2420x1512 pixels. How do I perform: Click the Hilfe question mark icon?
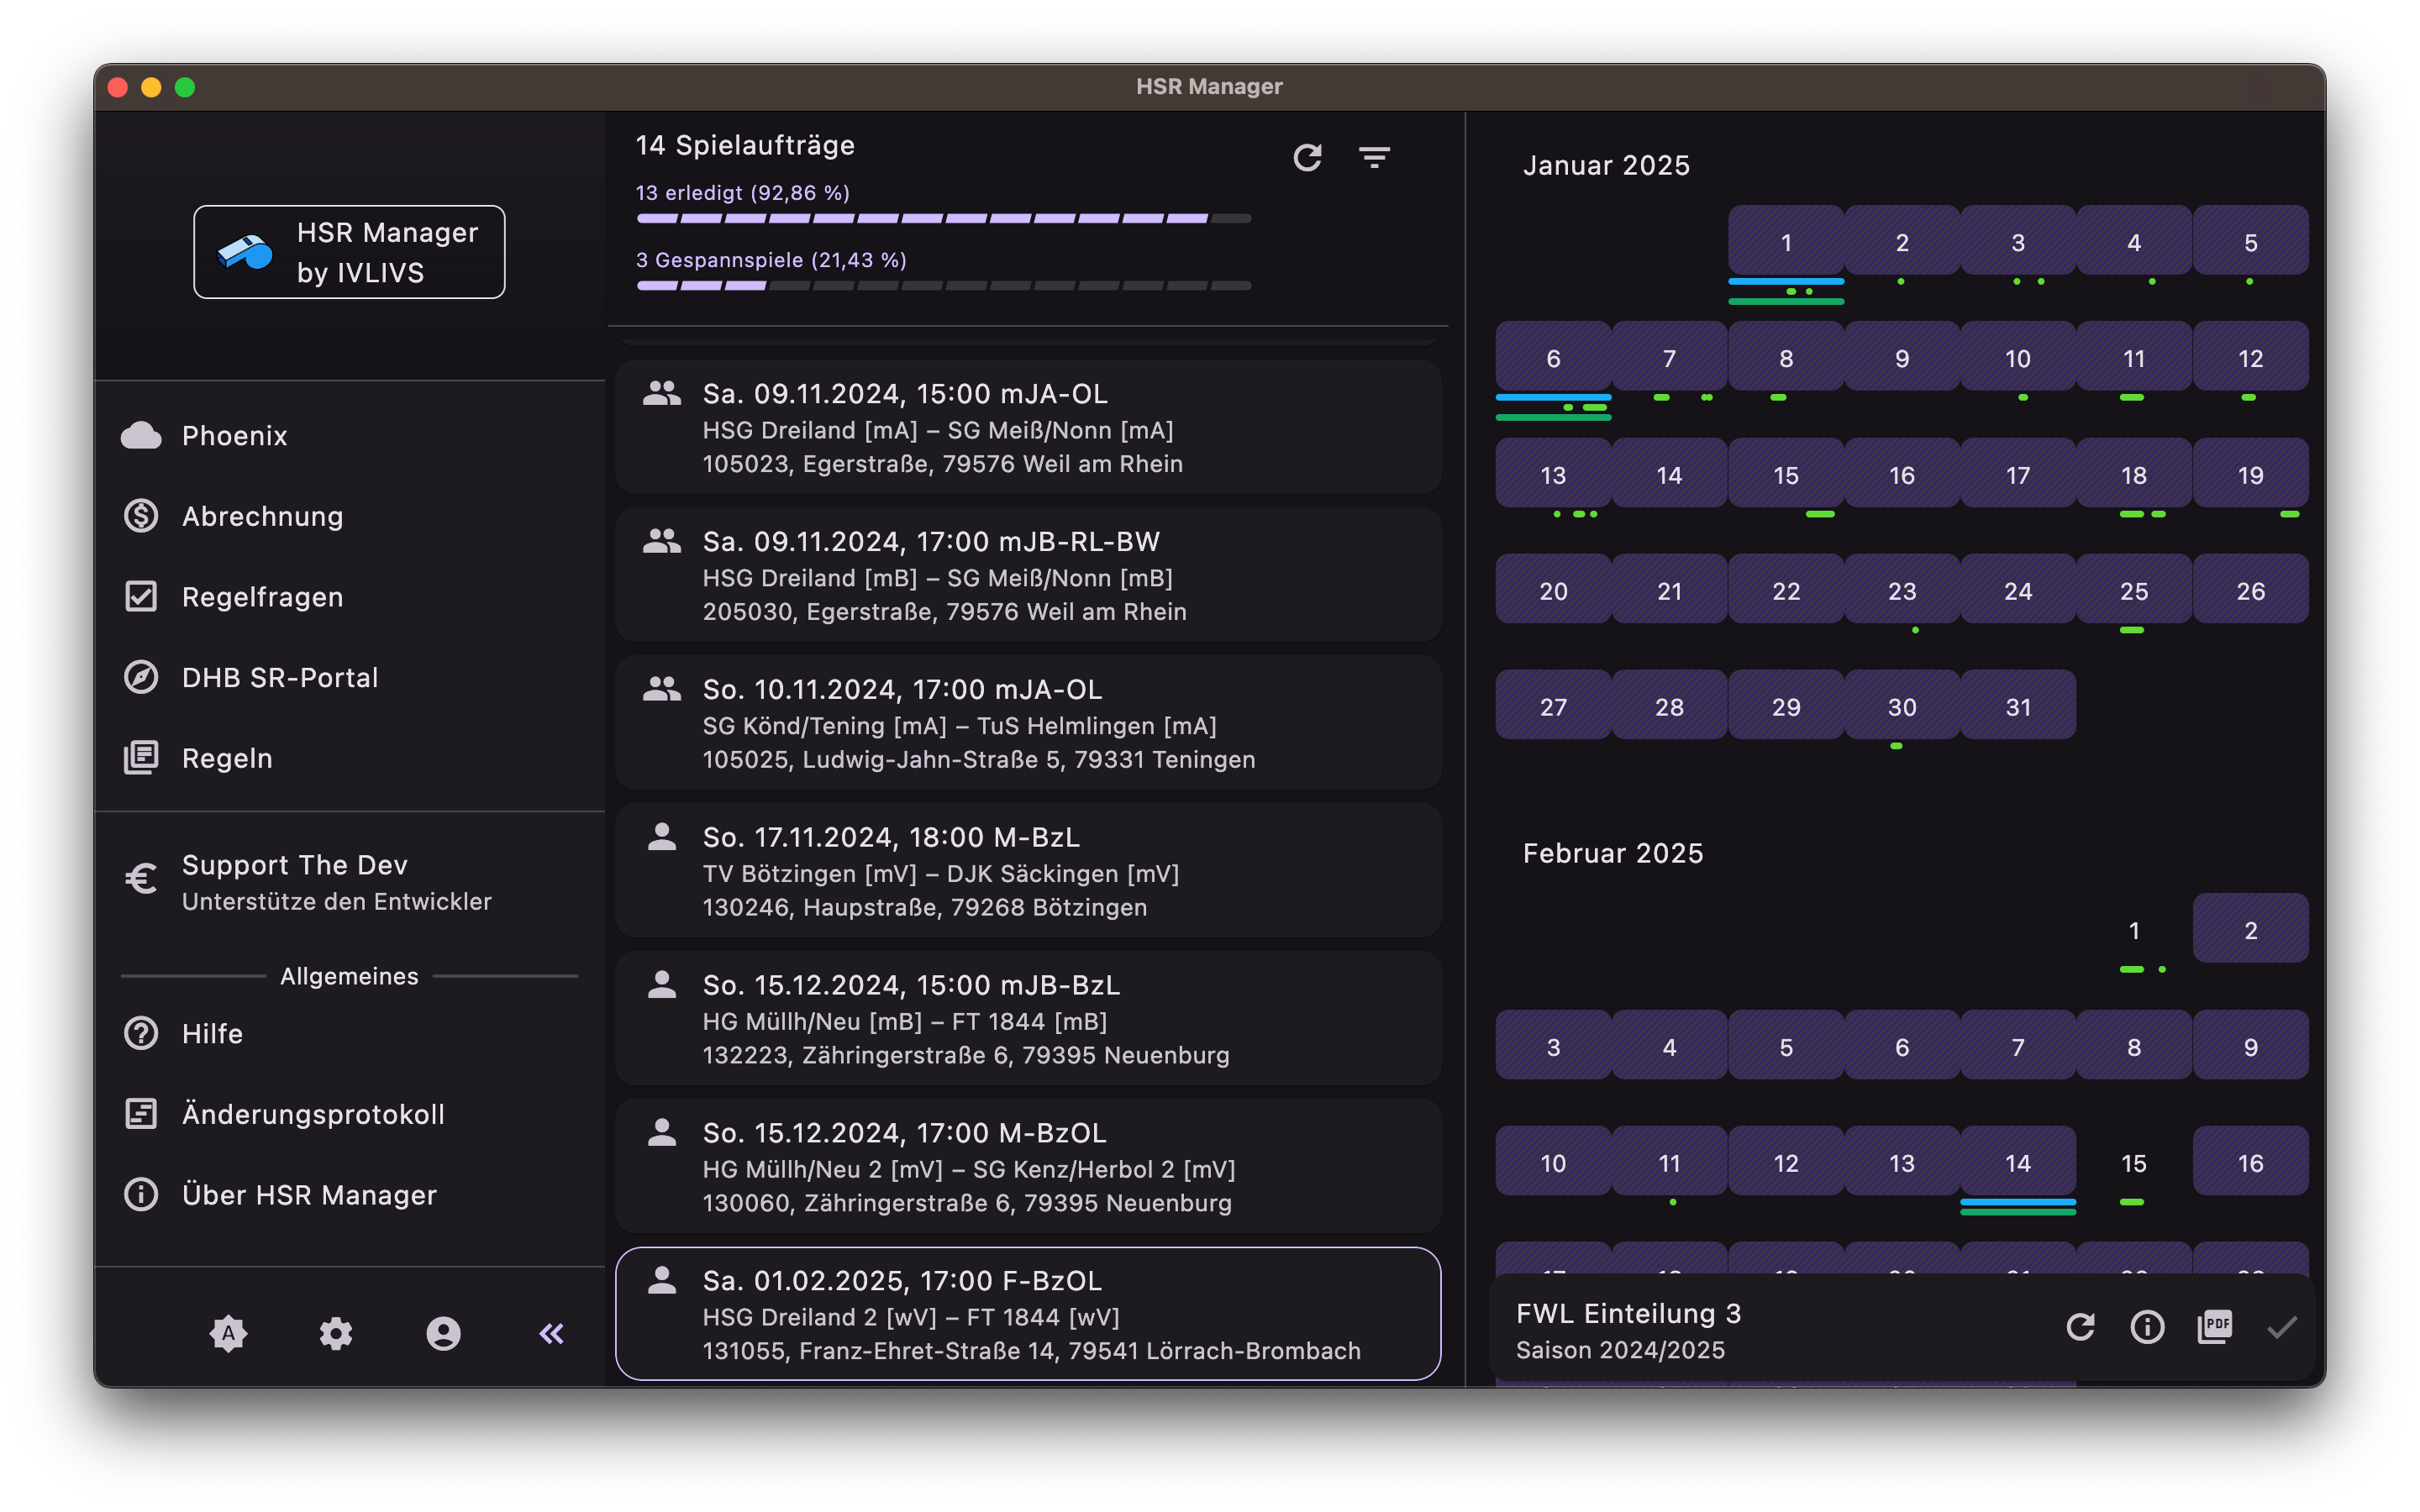[141, 1033]
